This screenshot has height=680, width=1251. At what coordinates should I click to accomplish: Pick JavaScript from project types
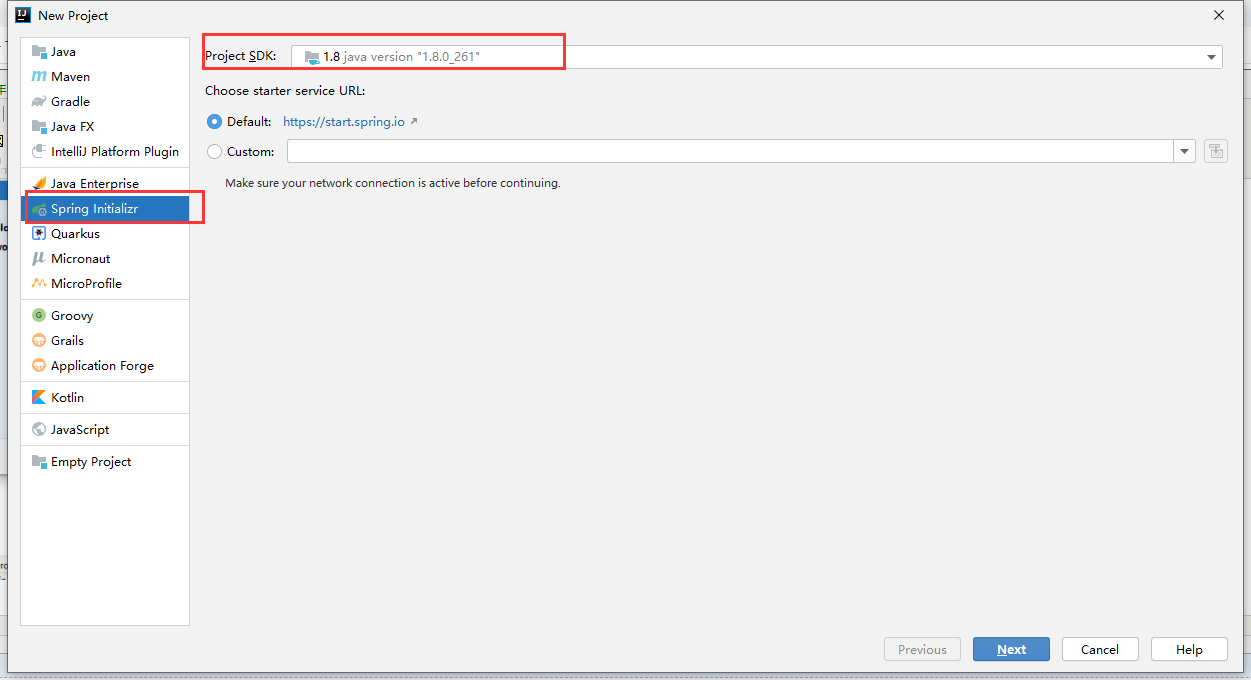(x=105, y=430)
